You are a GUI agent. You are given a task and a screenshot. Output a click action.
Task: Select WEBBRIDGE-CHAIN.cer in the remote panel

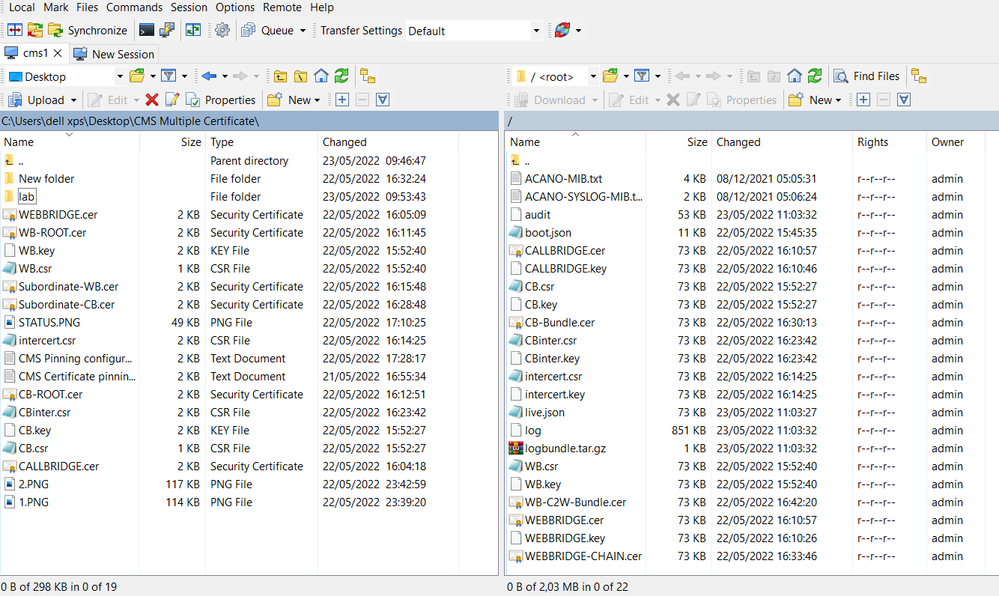[583, 556]
